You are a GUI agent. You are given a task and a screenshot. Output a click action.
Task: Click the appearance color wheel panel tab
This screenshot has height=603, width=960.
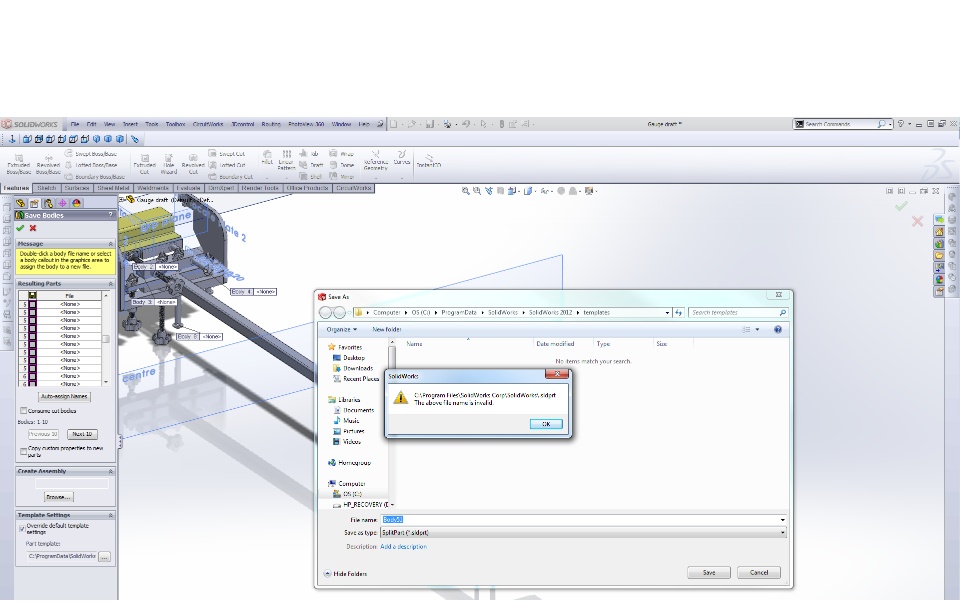coord(77,203)
